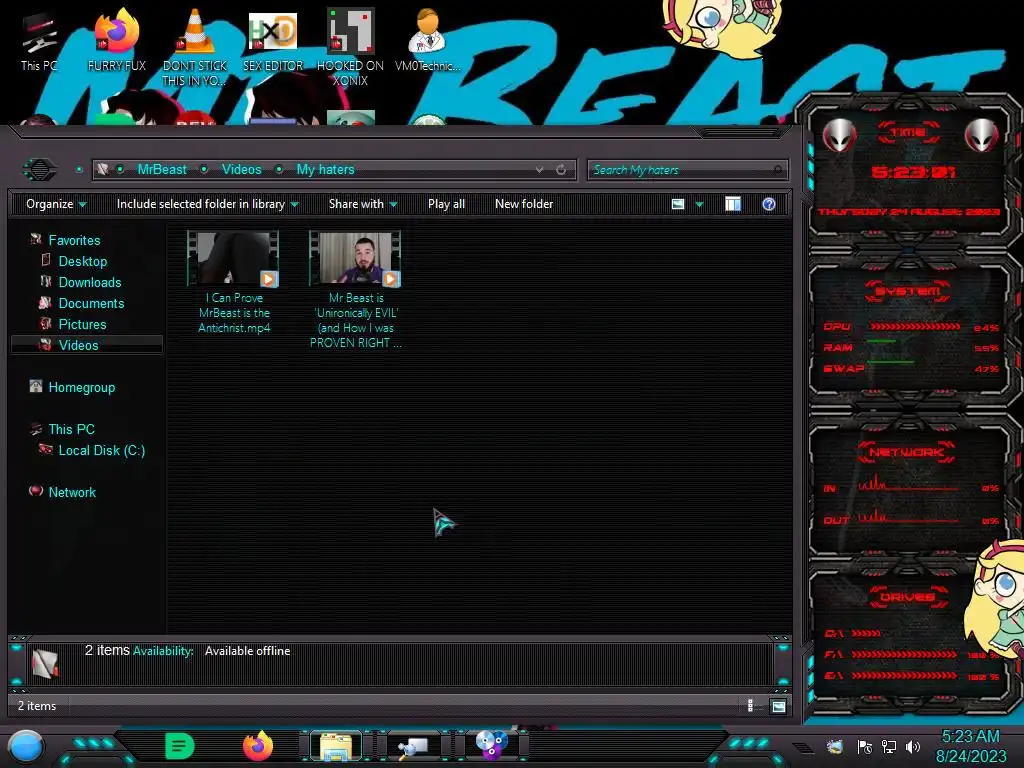Click the F:\ drive usage bar
The image size is (1024, 768).
(x=904, y=654)
